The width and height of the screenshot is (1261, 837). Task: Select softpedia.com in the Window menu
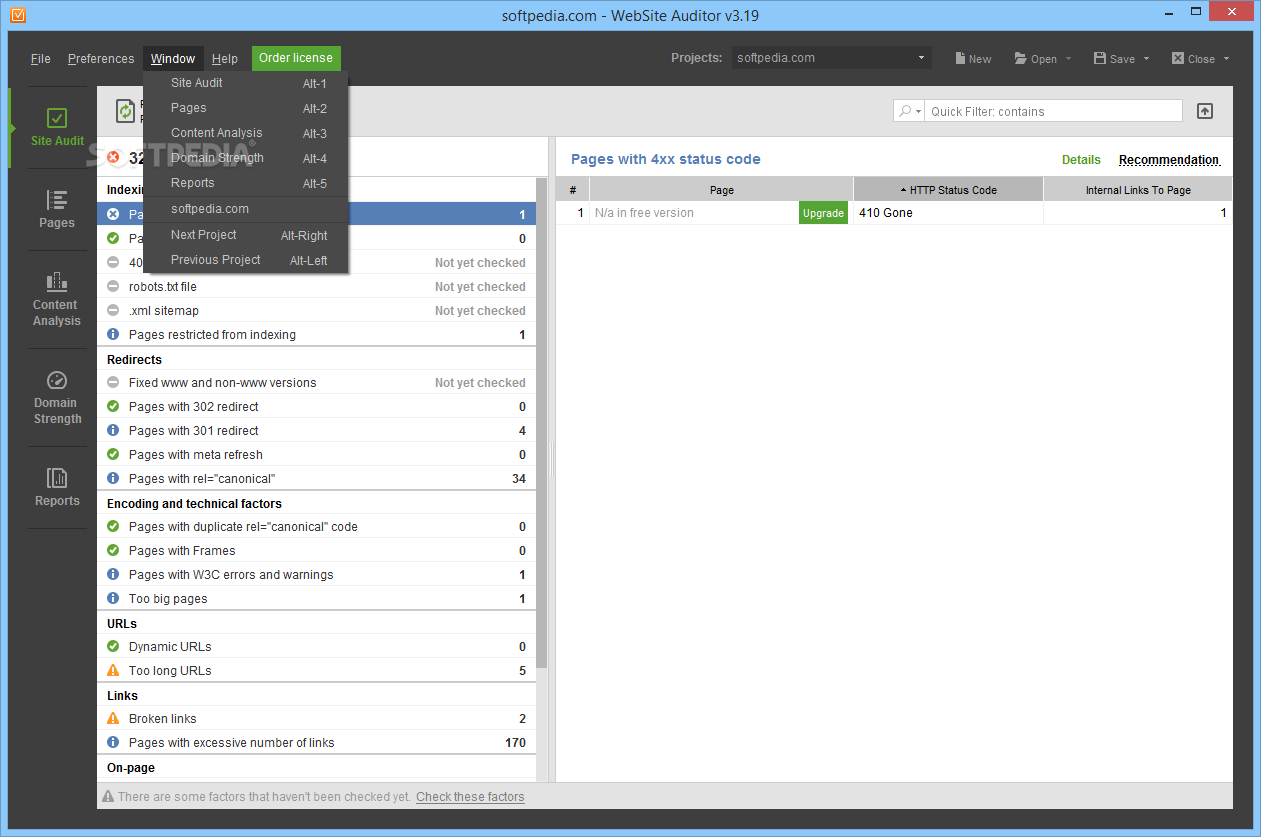click(x=246, y=209)
